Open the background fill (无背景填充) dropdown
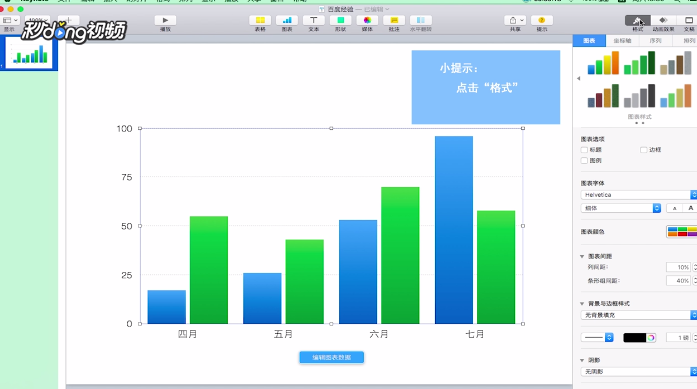Screen dimensions: 697x389 pos(639,315)
